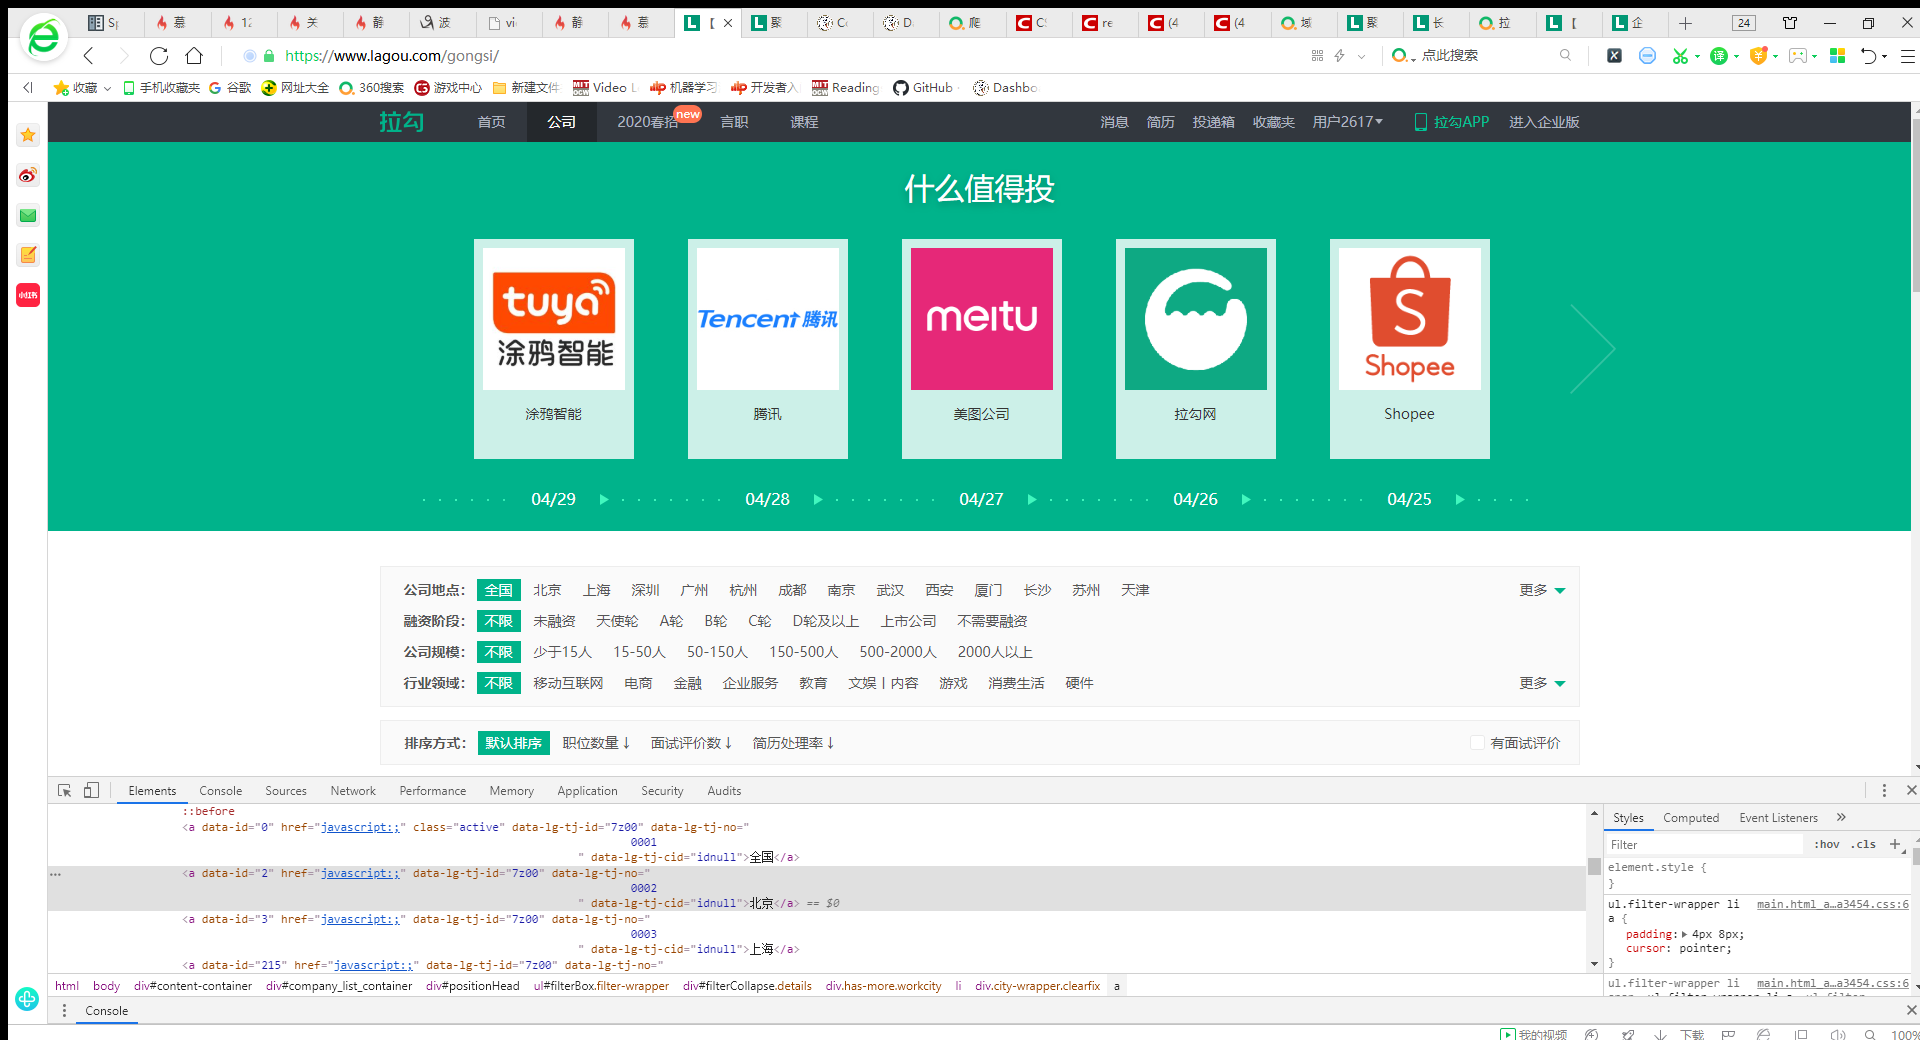Click the browser address bar URL

pyautogui.click(x=391, y=56)
